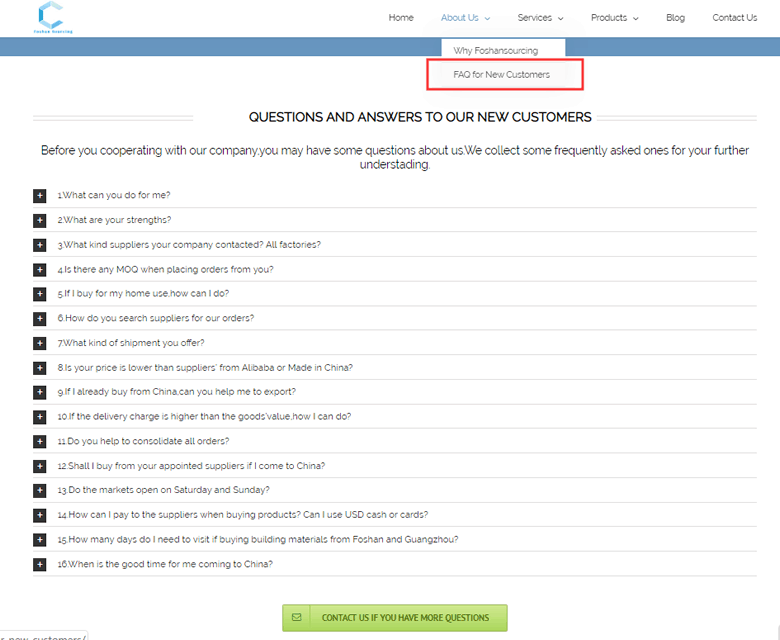Select 'Why Foshansourcing' submenu item
The height and width of the screenshot is (640, 780).
[x=495, y=51]
